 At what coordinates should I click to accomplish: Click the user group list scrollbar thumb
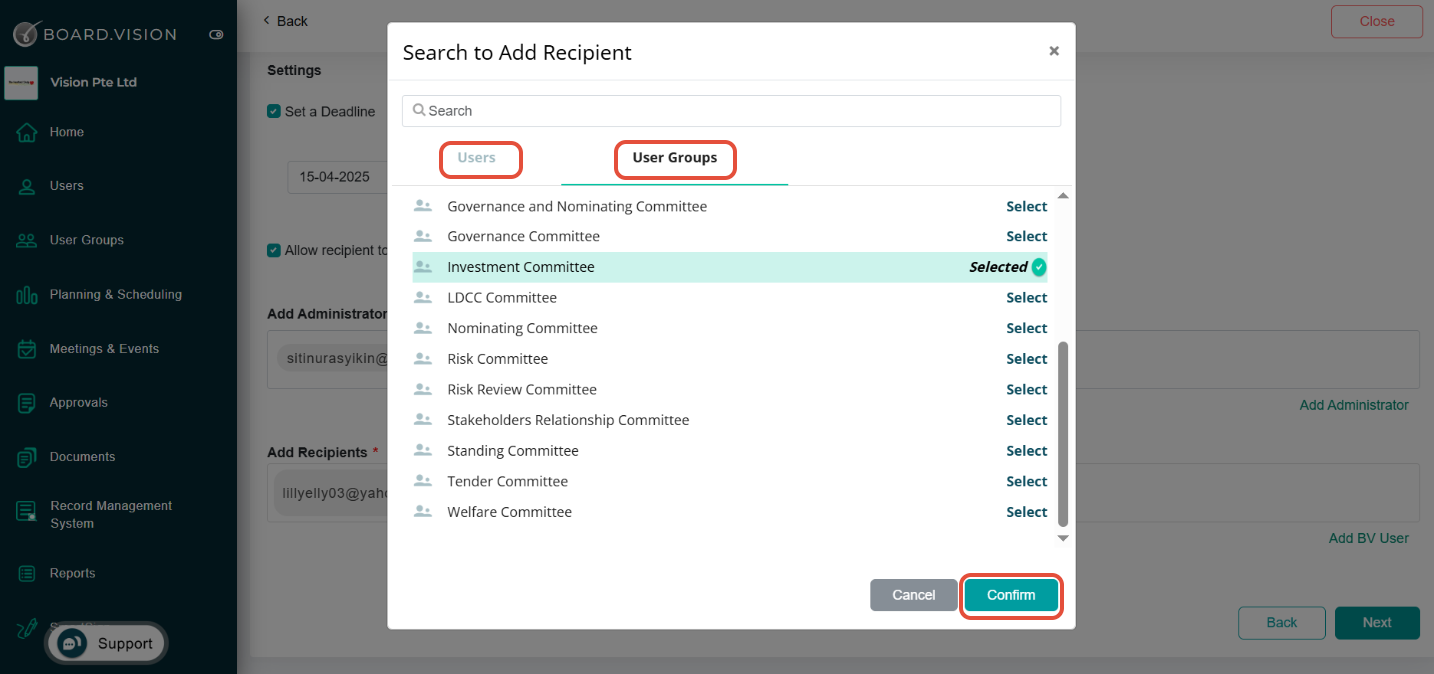(x=1063, y=433)
